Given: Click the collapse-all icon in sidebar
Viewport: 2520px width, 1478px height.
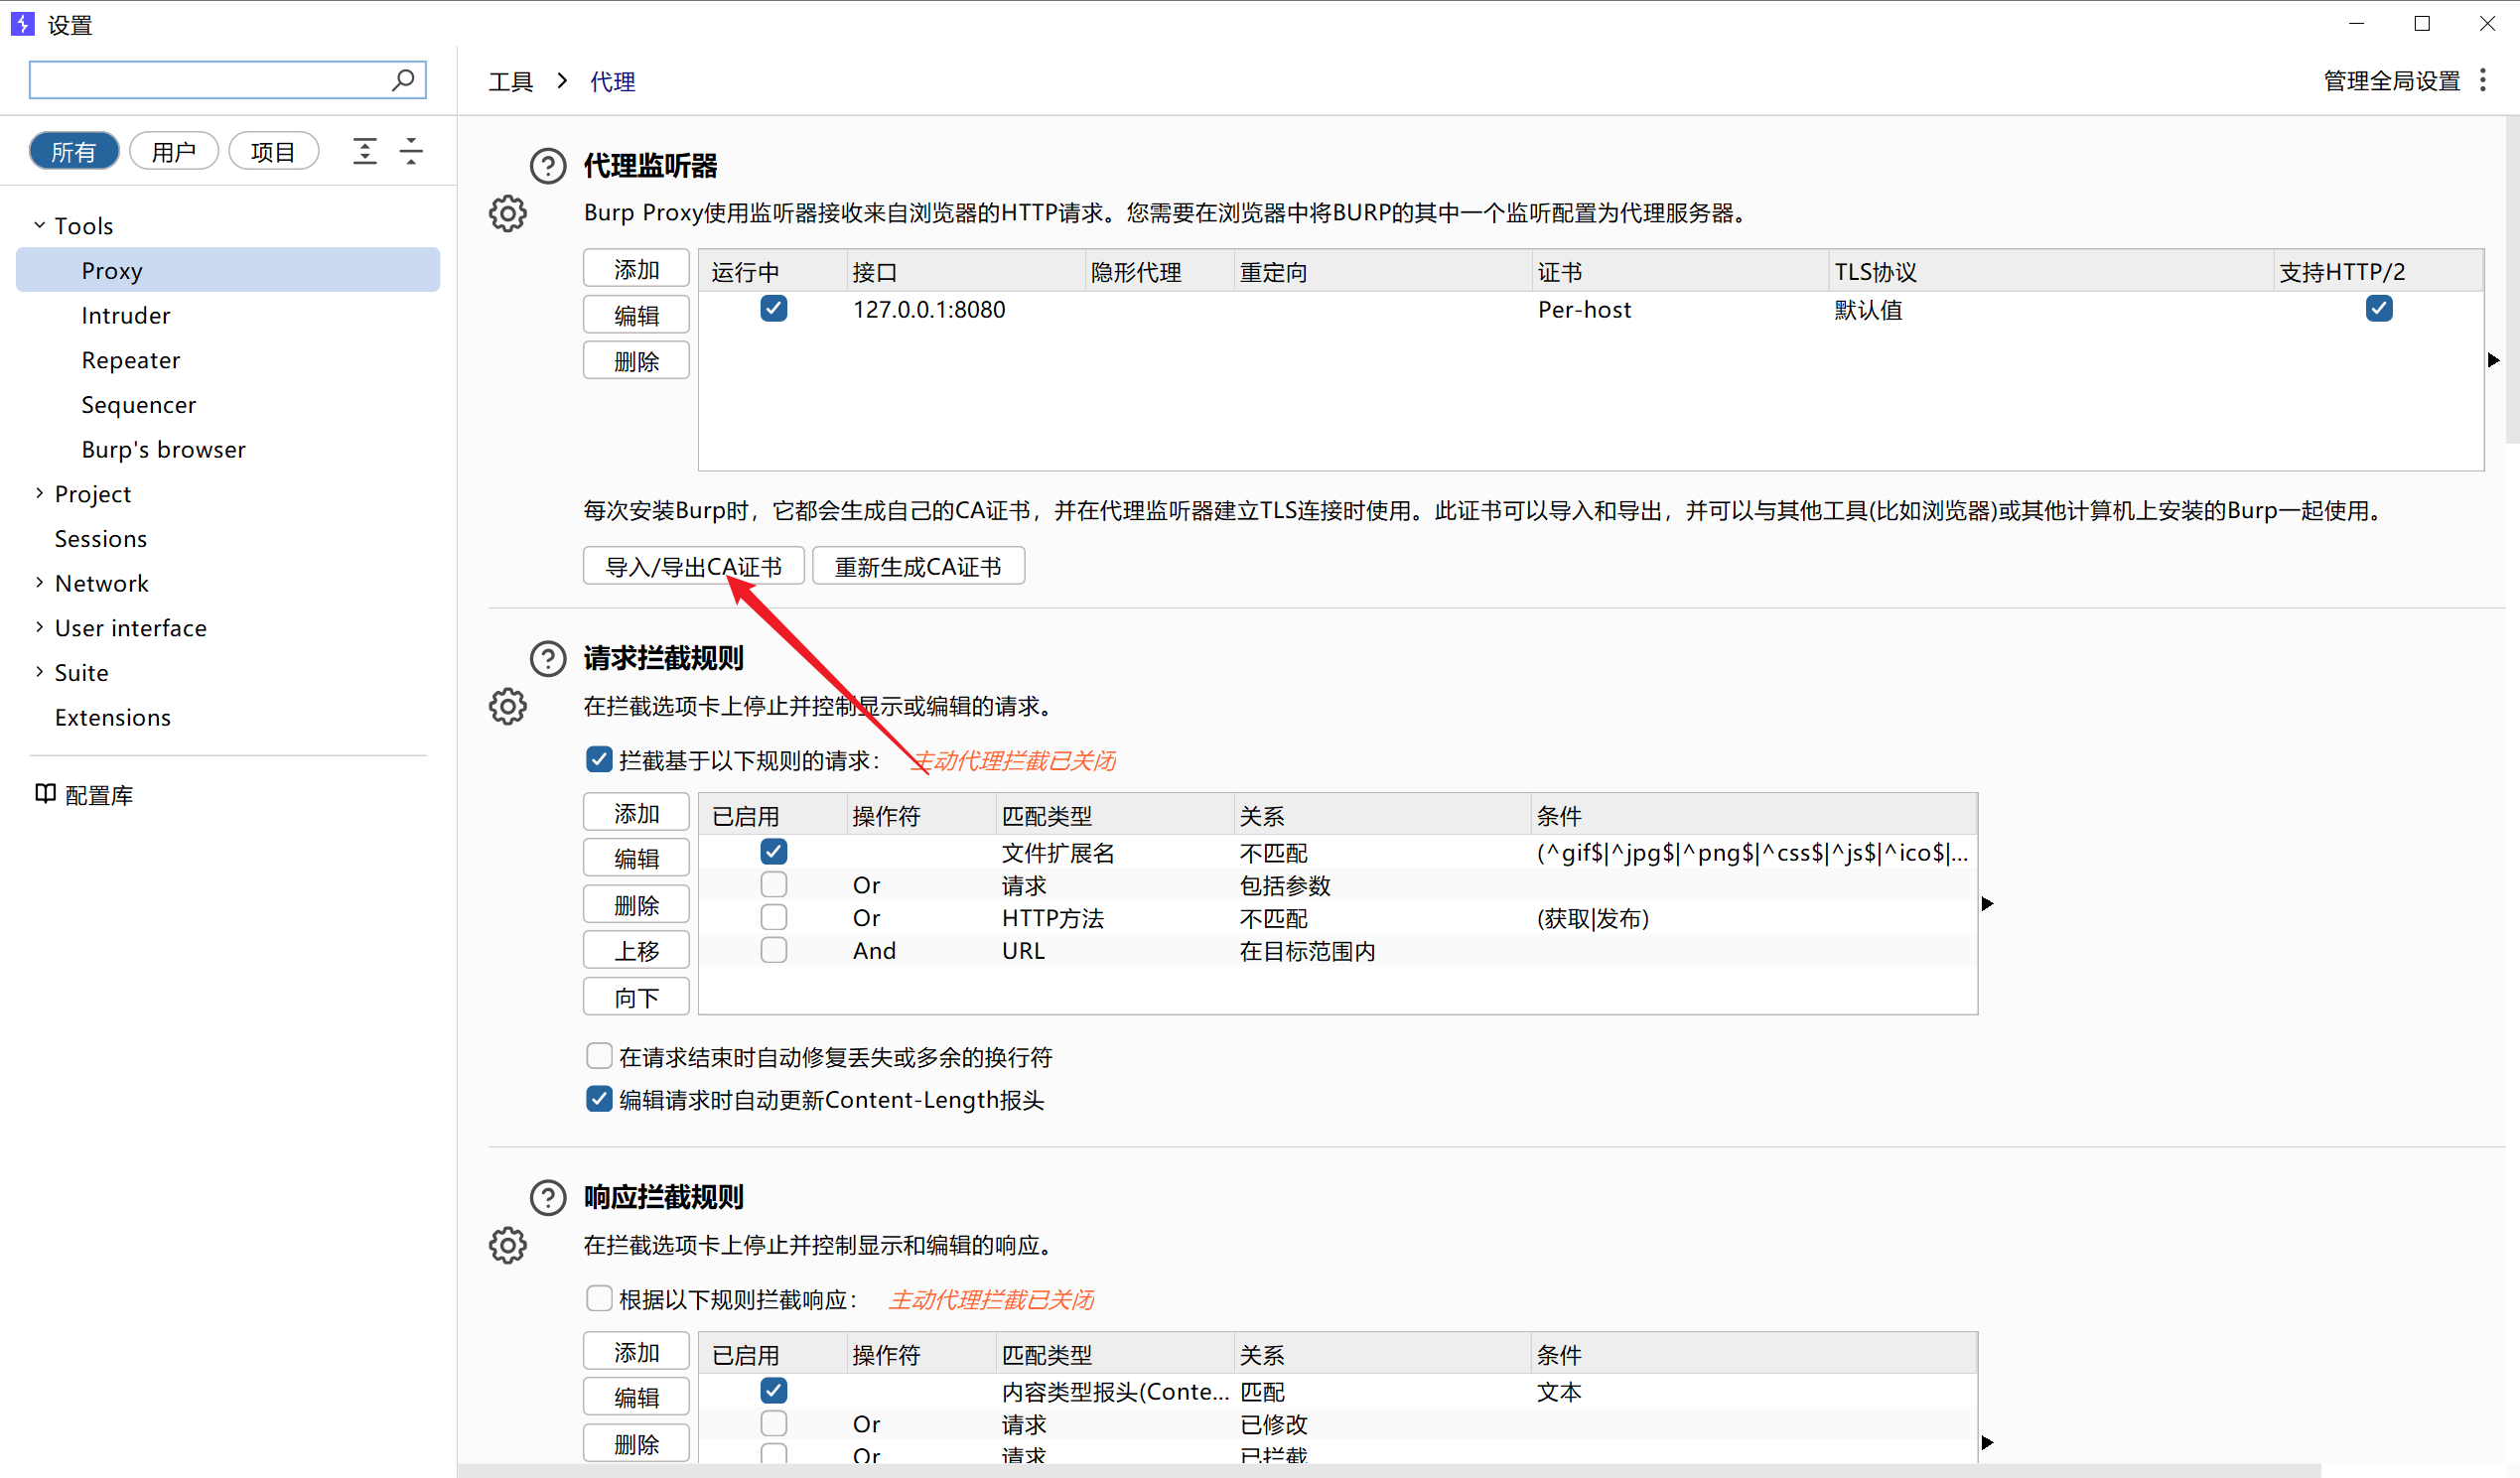Looking at the screenshot, I should 411,151.
